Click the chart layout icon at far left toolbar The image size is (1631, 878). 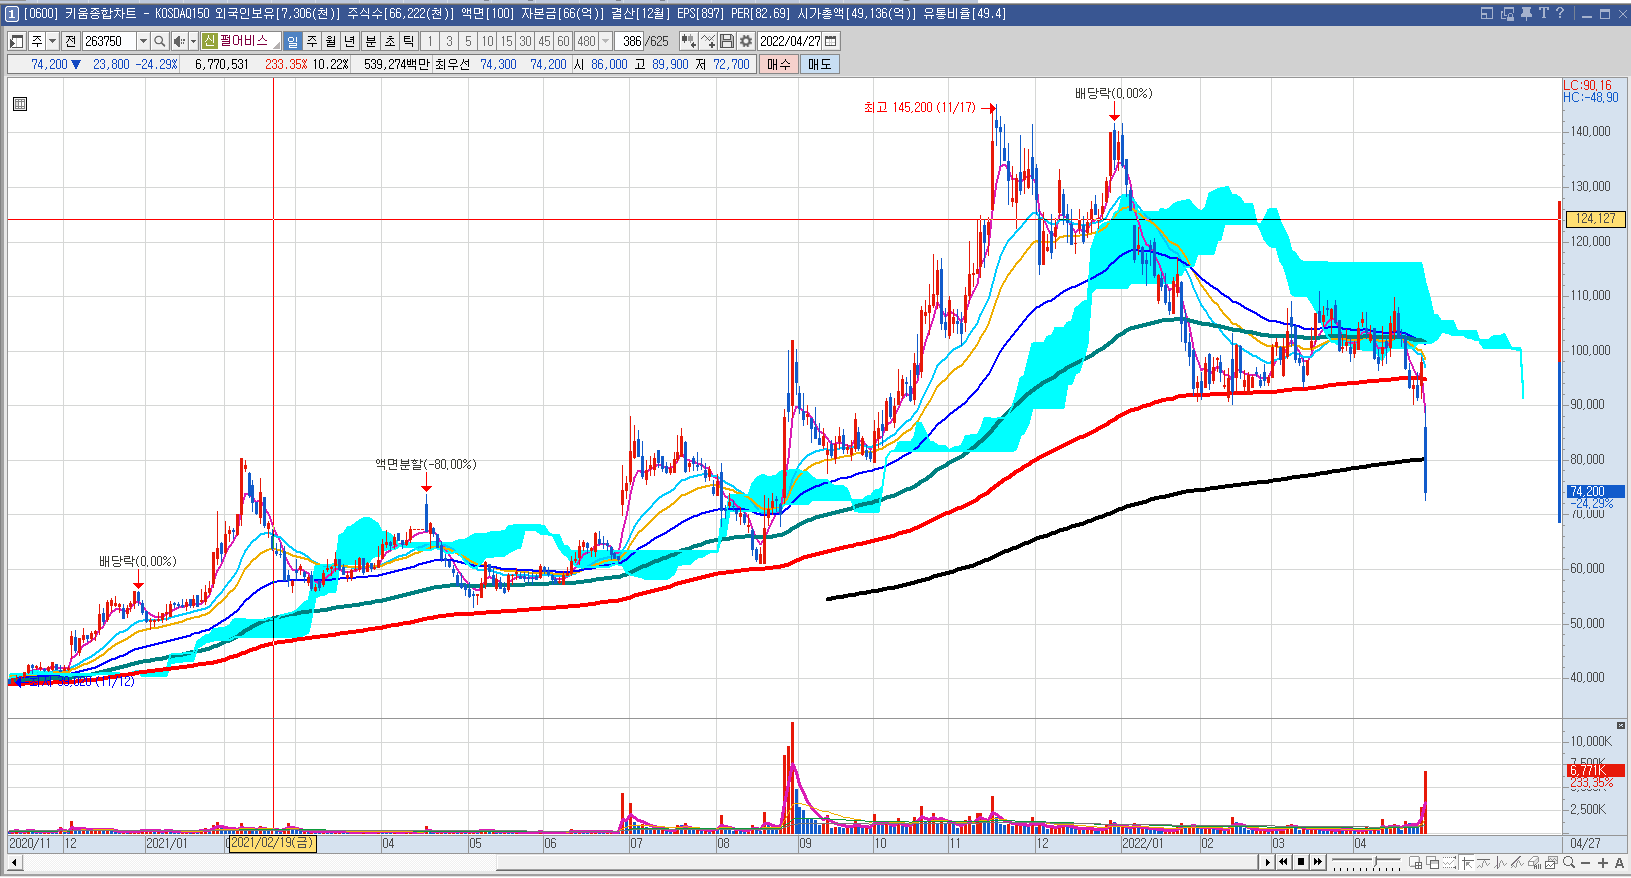click(x=16, y=41)
